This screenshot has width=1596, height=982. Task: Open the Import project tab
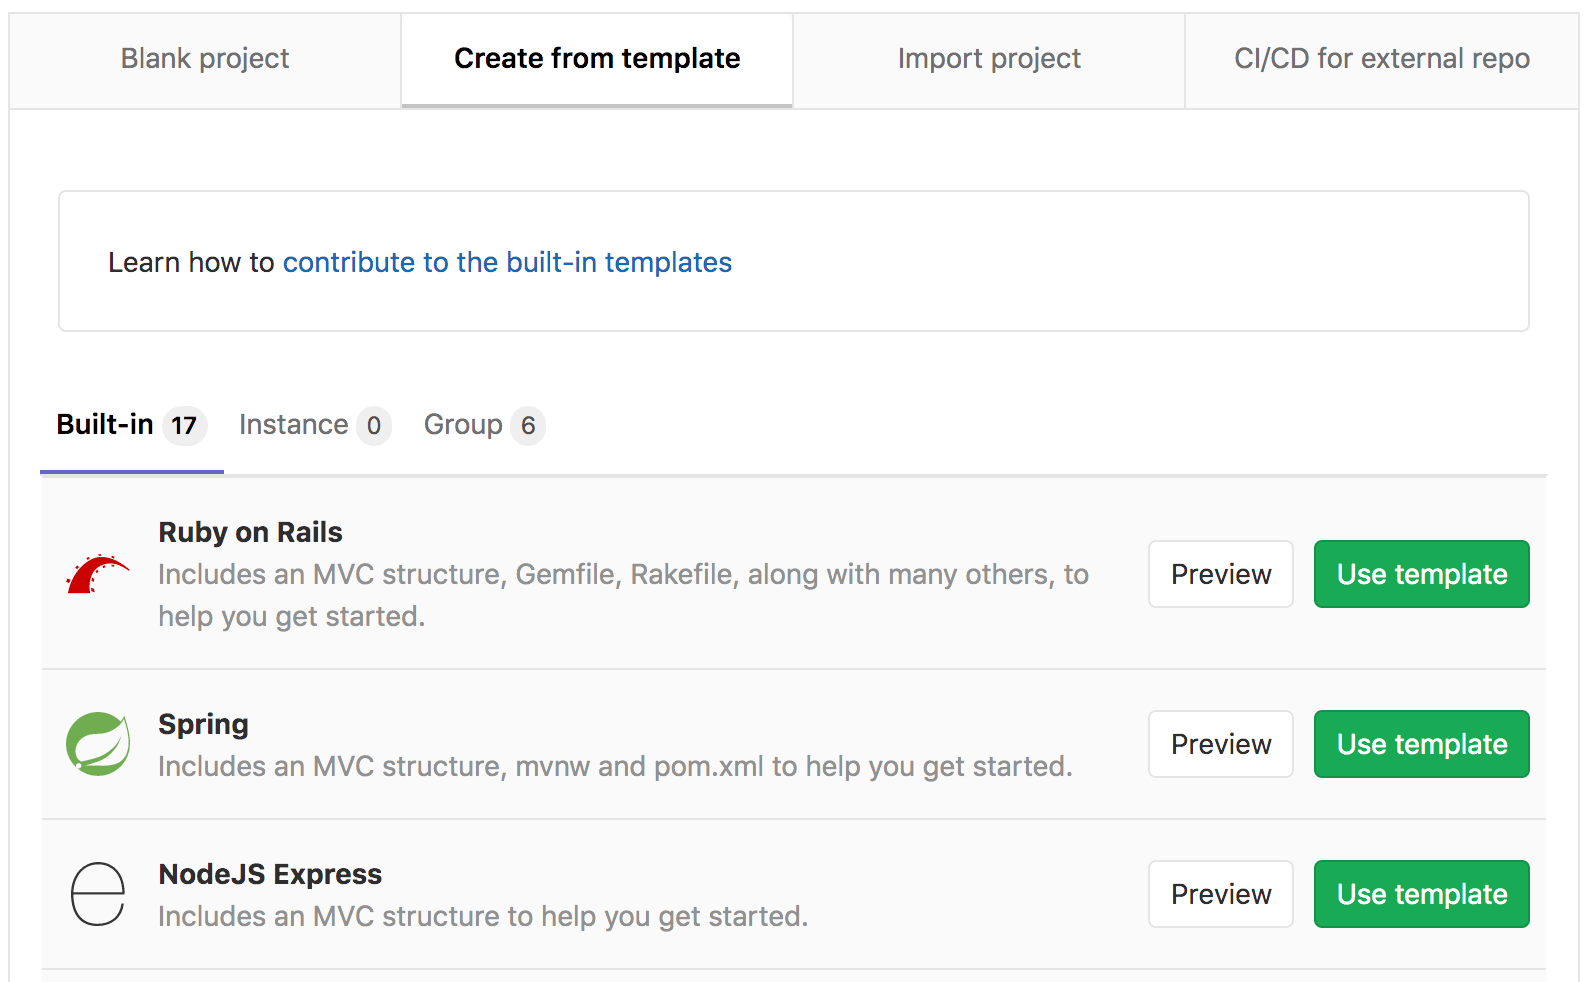pos(989,59)
